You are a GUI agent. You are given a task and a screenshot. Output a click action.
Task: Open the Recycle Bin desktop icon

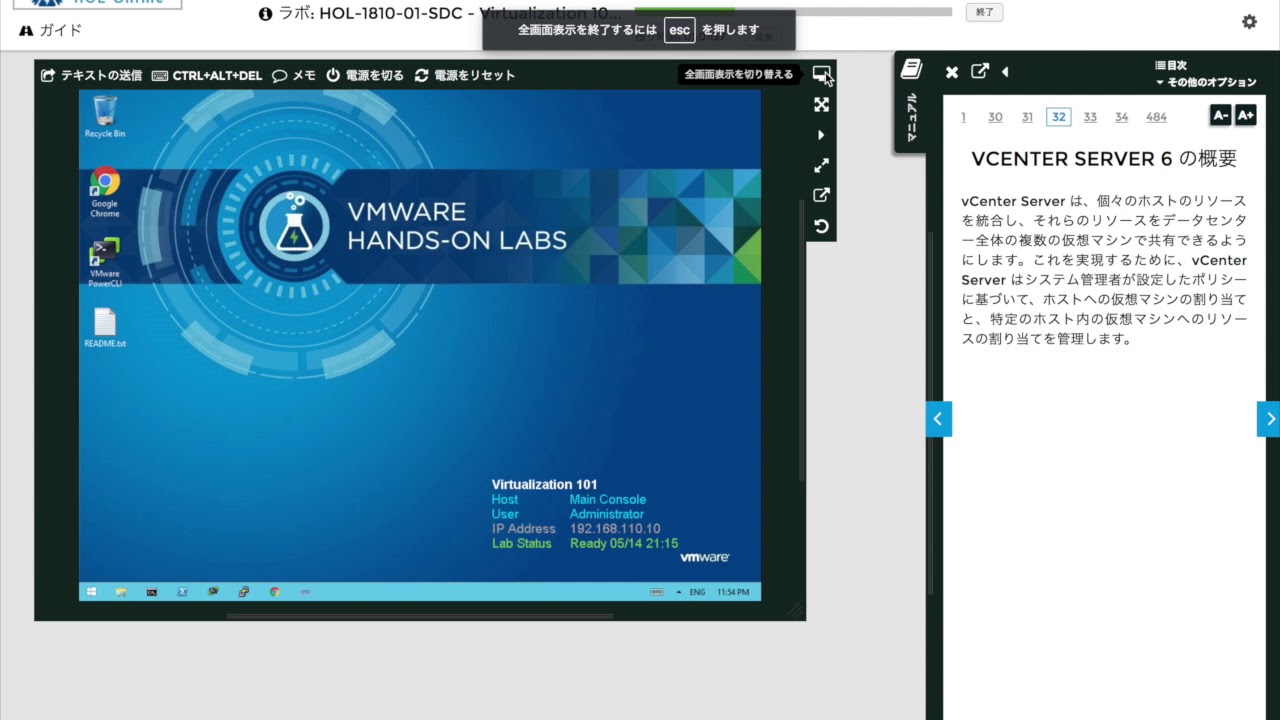[105, 116]
